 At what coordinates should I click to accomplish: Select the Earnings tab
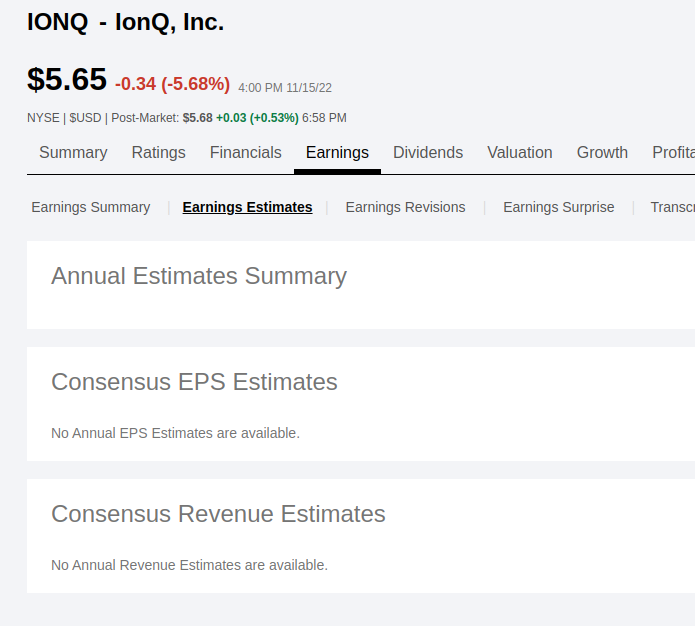click(337, 153)
